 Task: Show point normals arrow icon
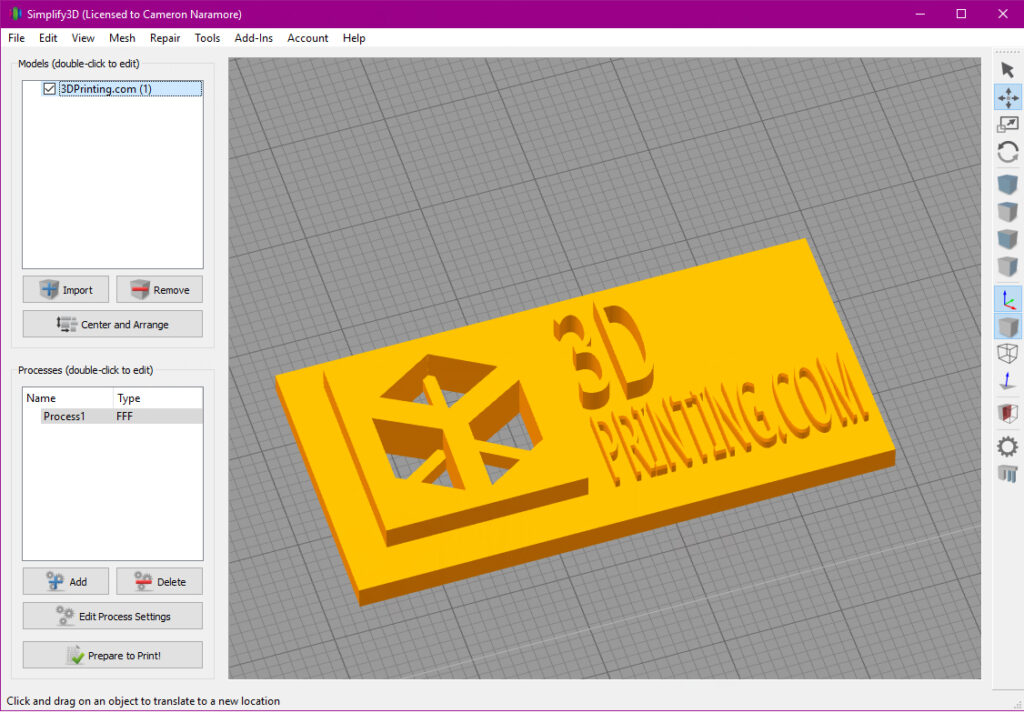tap(1008, 381)
